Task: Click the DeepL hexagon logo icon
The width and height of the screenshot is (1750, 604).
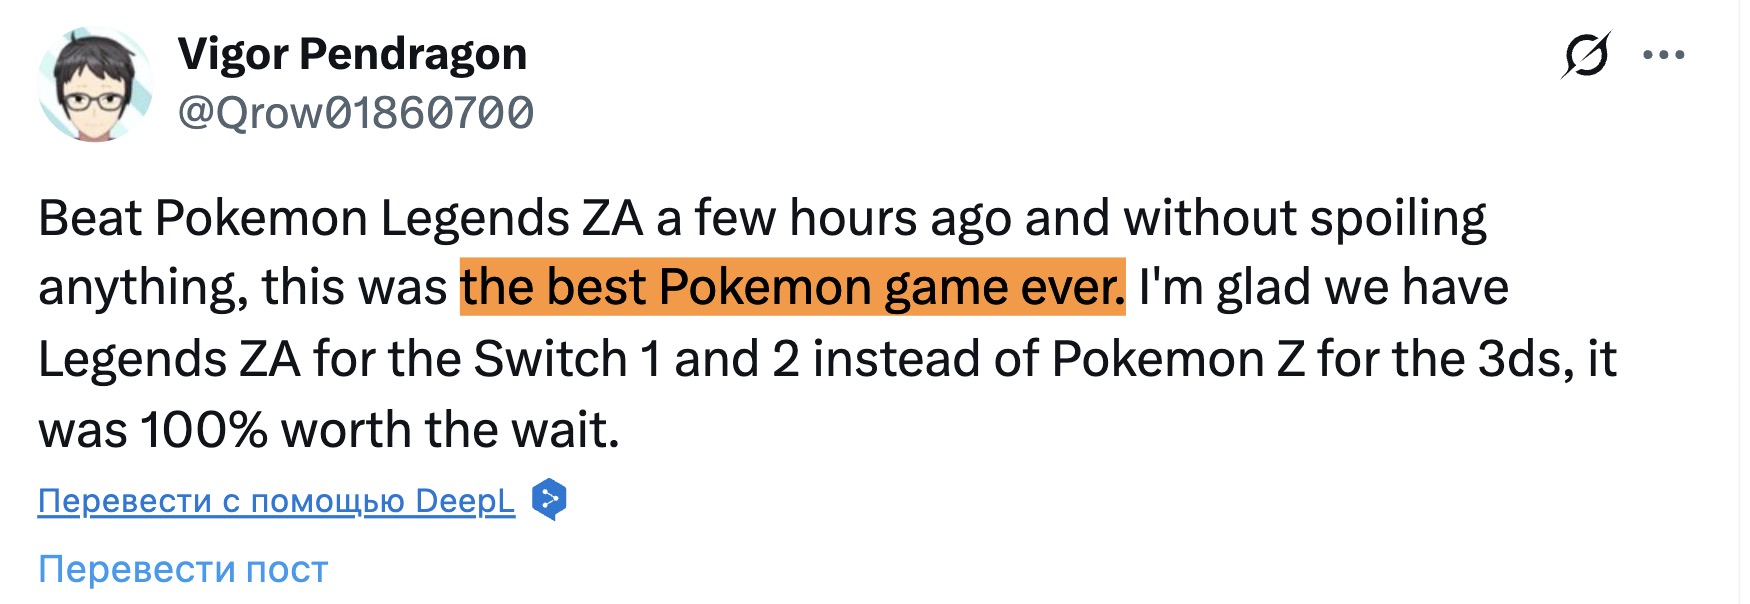Action: coord(549,499)
